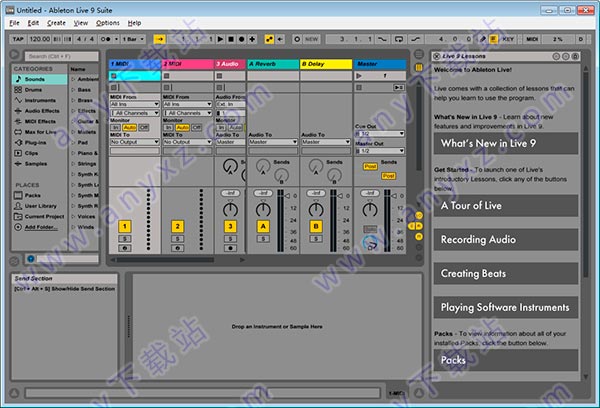Open MIDI From dropdown on track 1
The height and width of the screenshot is (408, 600).
click(x=135, y=104)
